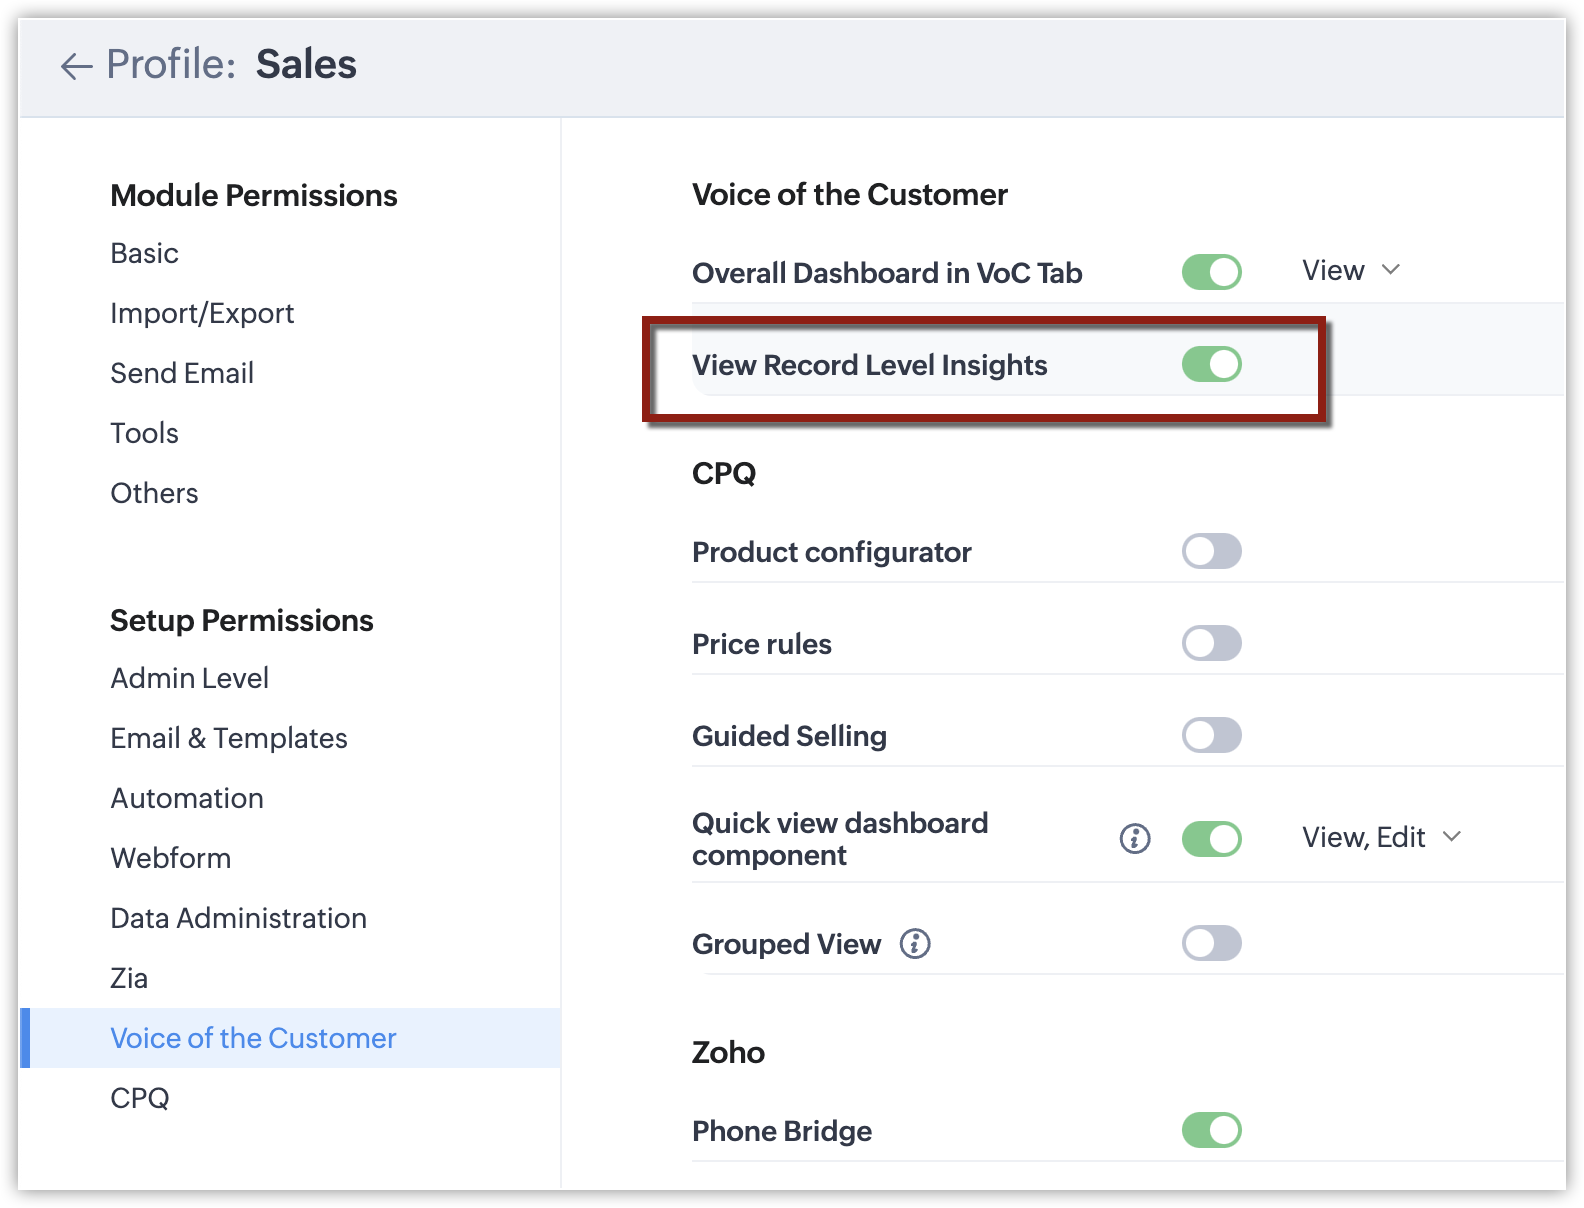The image size is (1584, 1208).
Task: Enable the Grouped View toggle
Action: coord(1211,943)
